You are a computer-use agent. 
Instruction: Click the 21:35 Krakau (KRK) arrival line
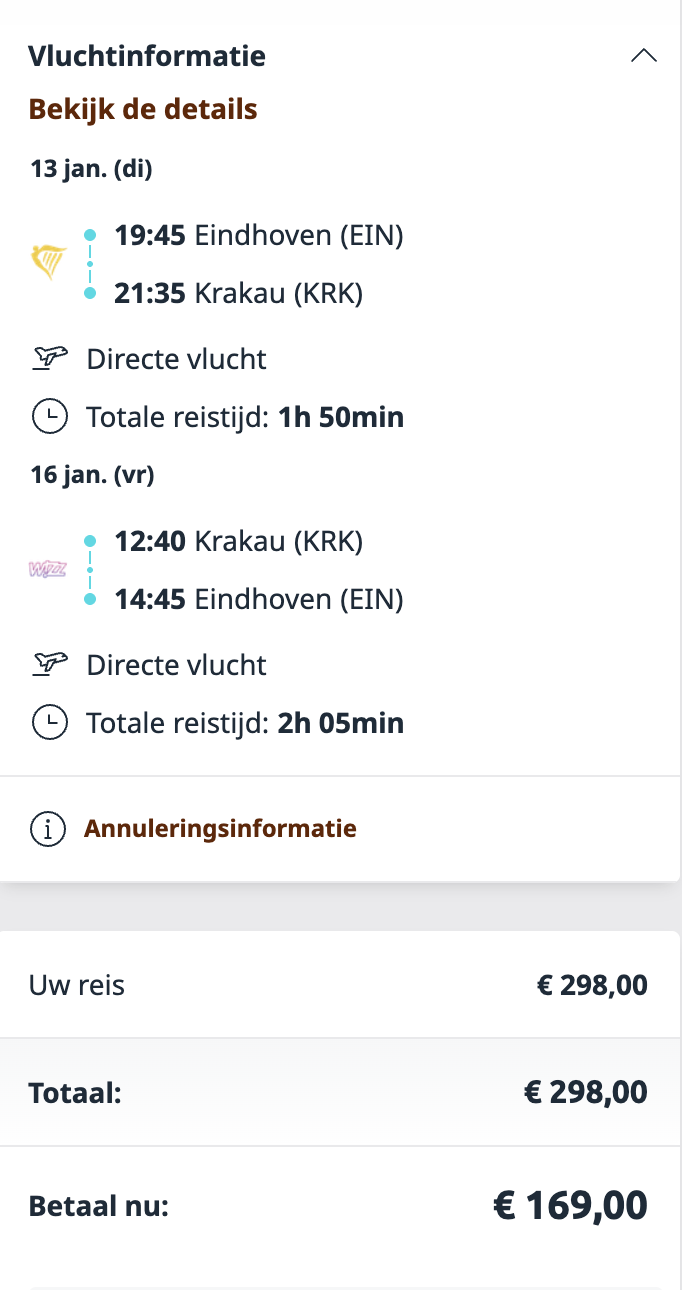click(x=239, y=294)
